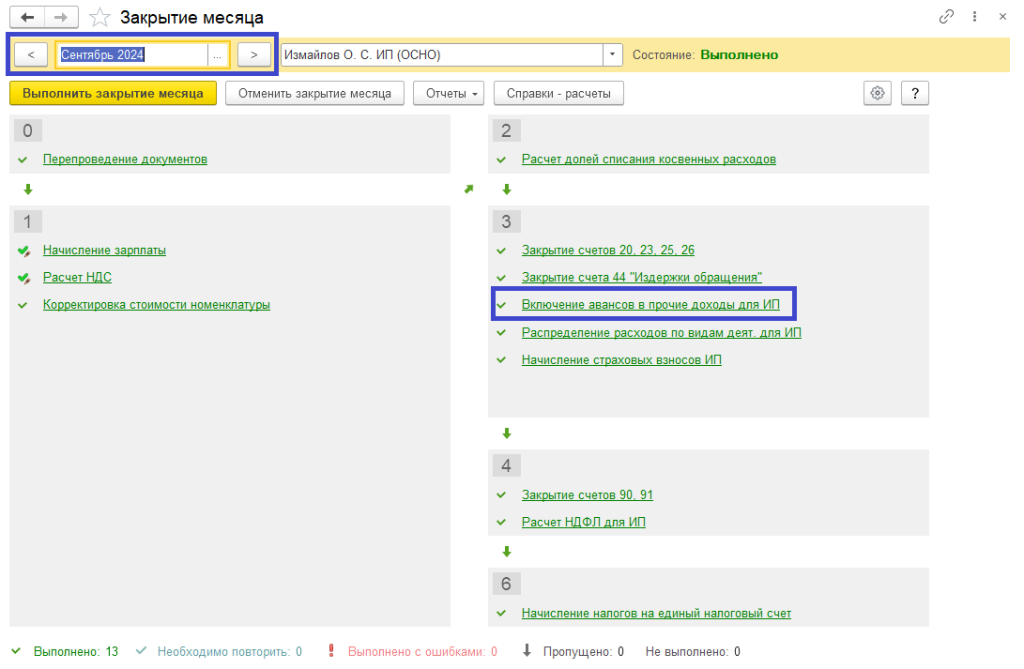The height and width of the screenshot is (669, 1024).
Task: Click the Сентябрь 2024 period field
Action: coord(132,55)
